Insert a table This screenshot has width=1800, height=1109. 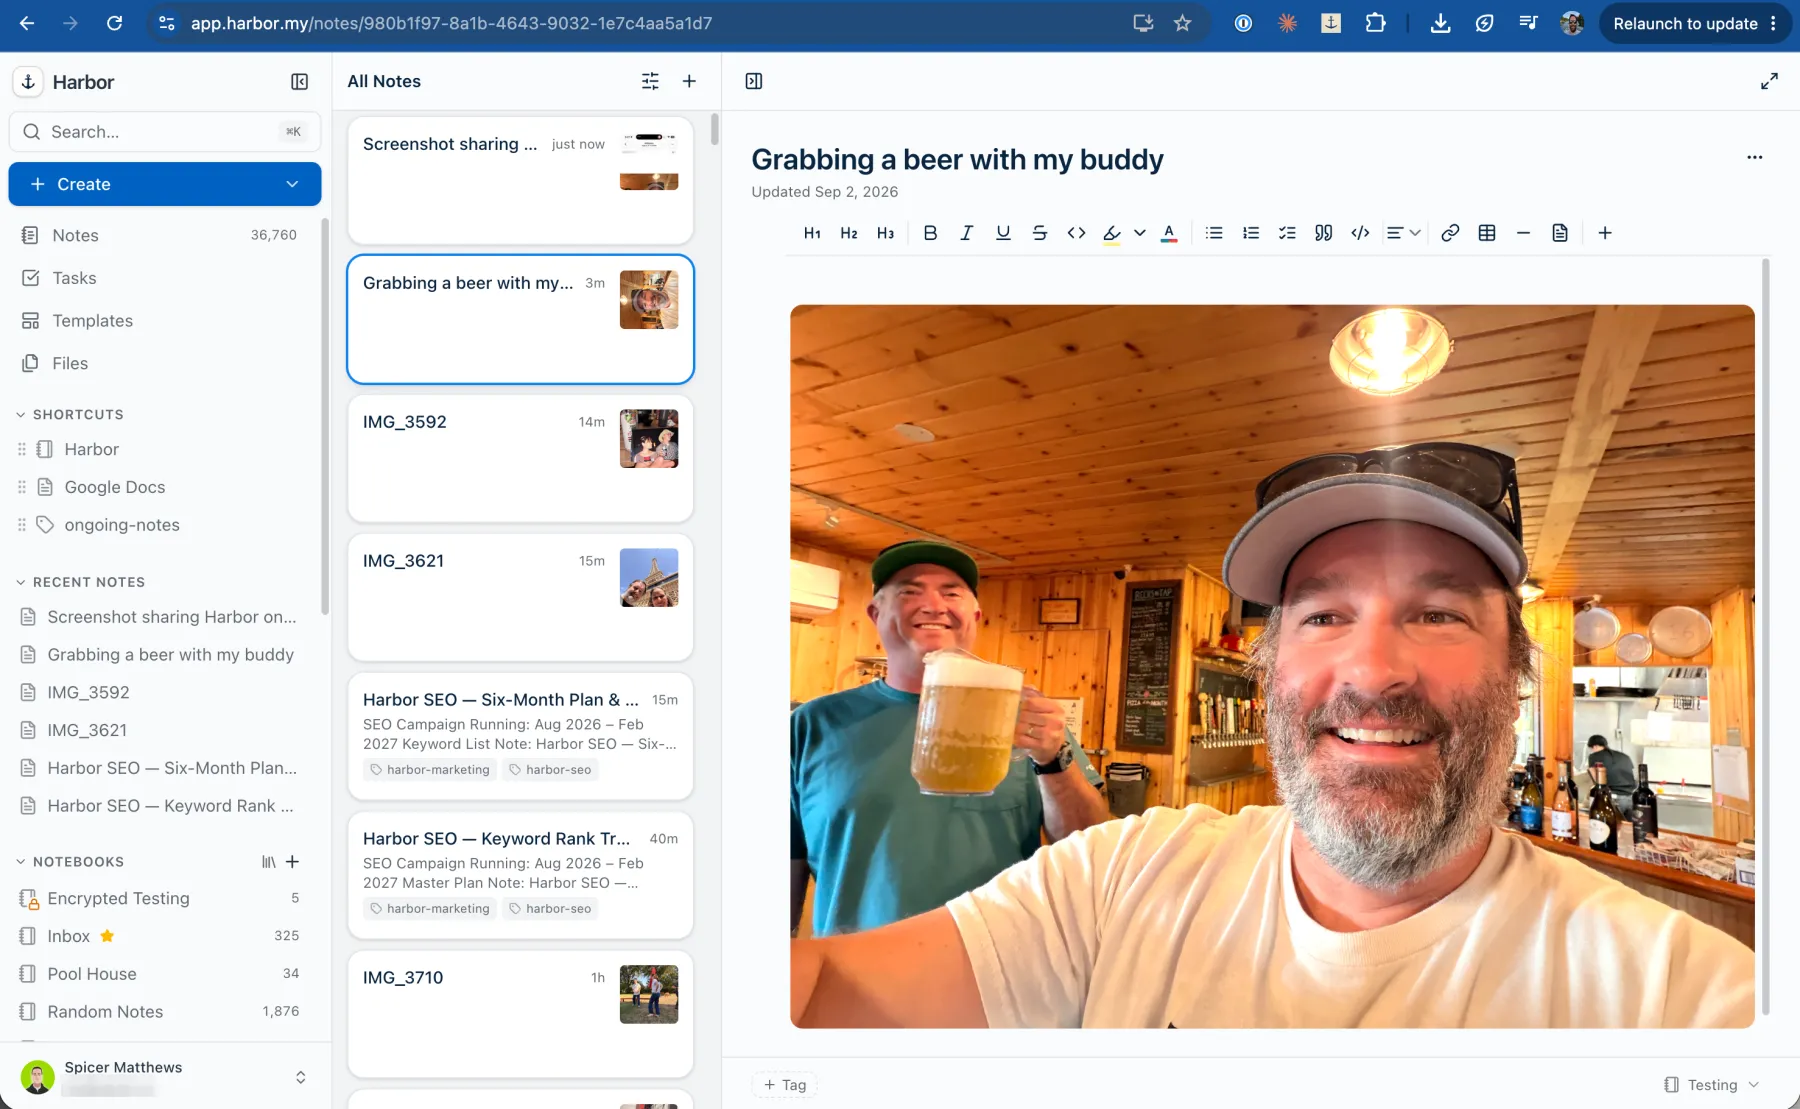[1487, 233]
